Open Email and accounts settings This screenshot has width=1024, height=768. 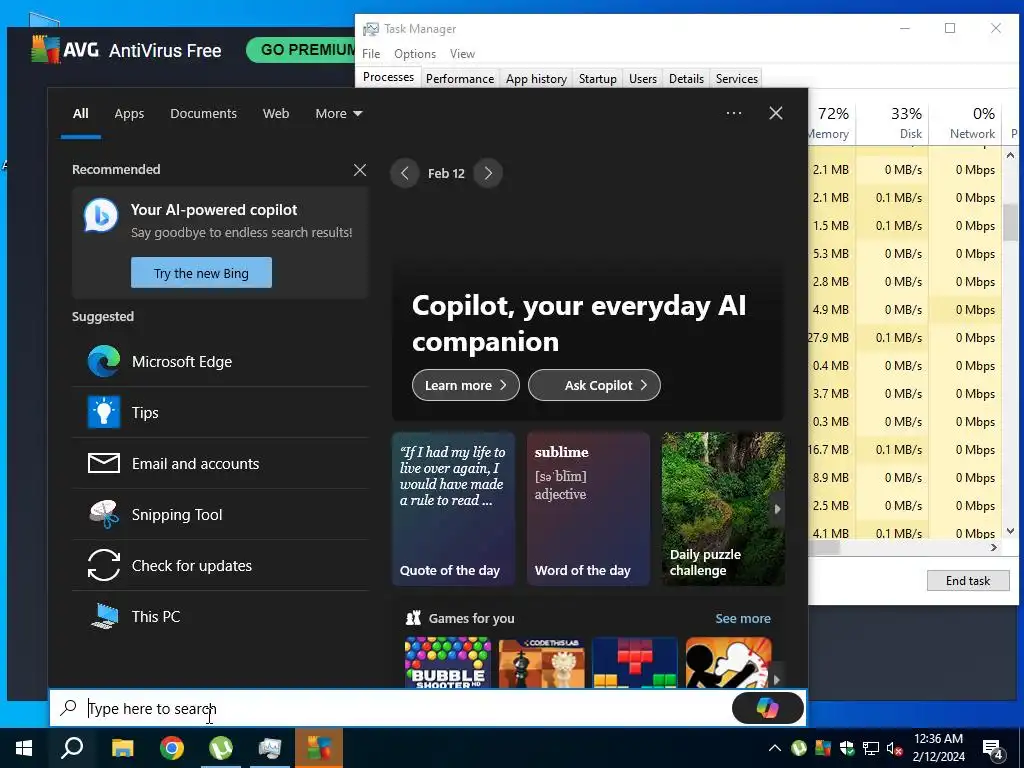221,464
